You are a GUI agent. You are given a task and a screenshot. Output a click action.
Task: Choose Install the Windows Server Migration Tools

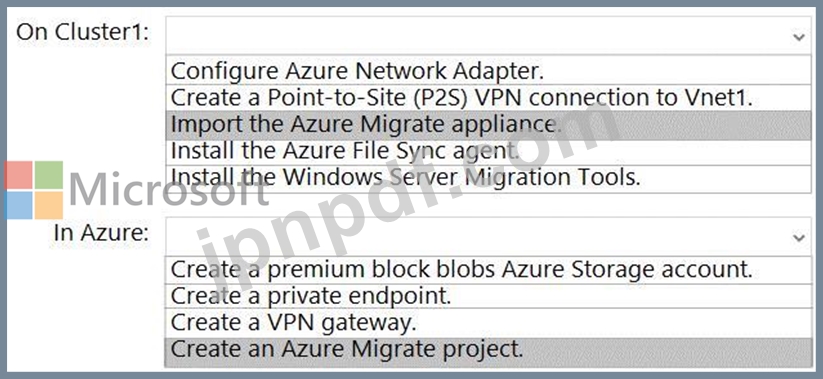pos(489,178)
